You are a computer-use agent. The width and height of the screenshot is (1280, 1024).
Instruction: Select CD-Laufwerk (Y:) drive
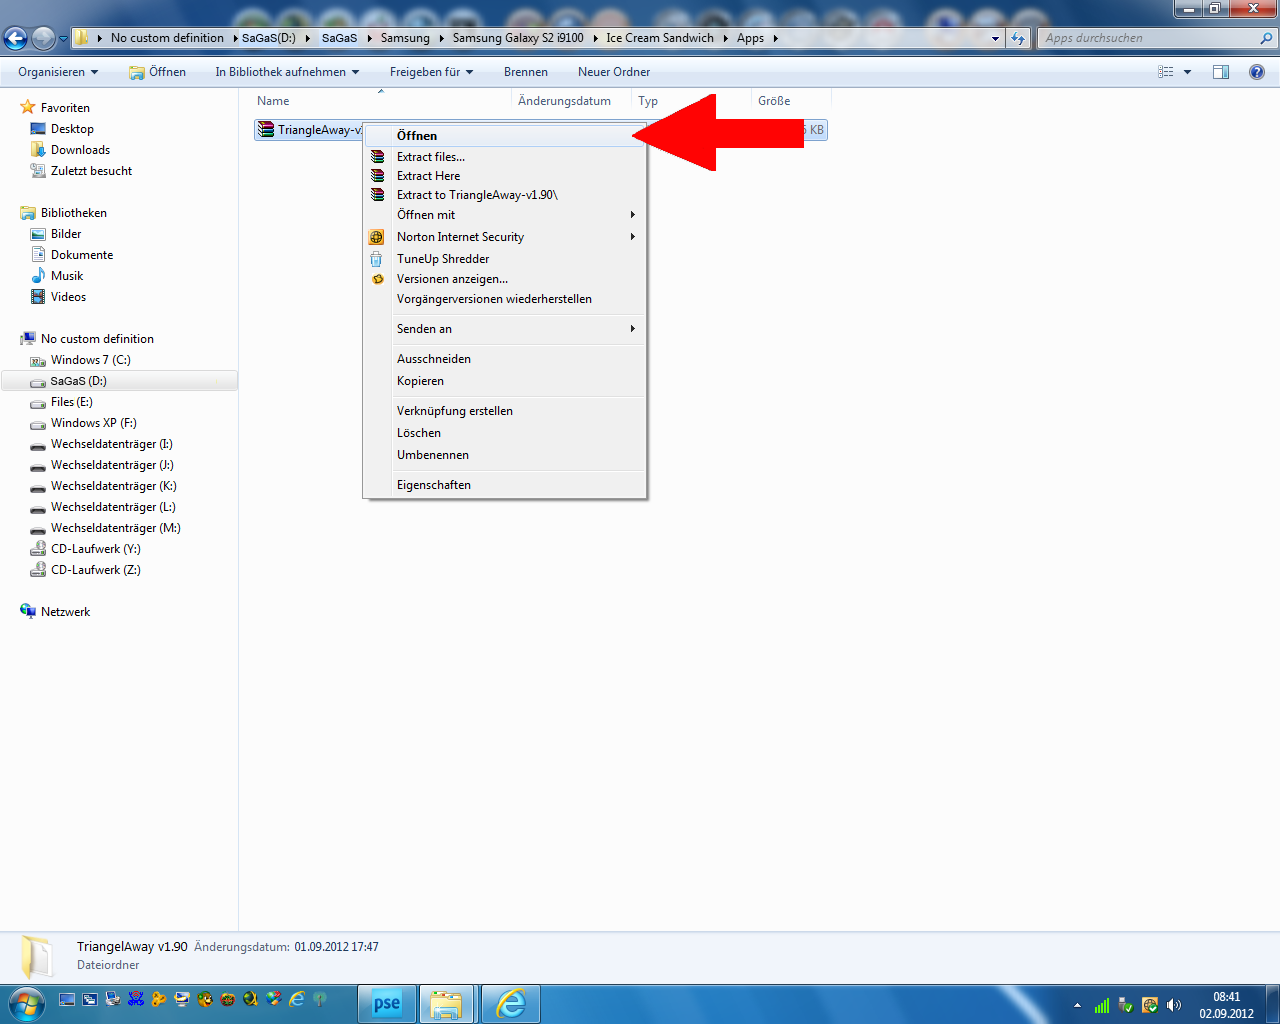[95, 549]
